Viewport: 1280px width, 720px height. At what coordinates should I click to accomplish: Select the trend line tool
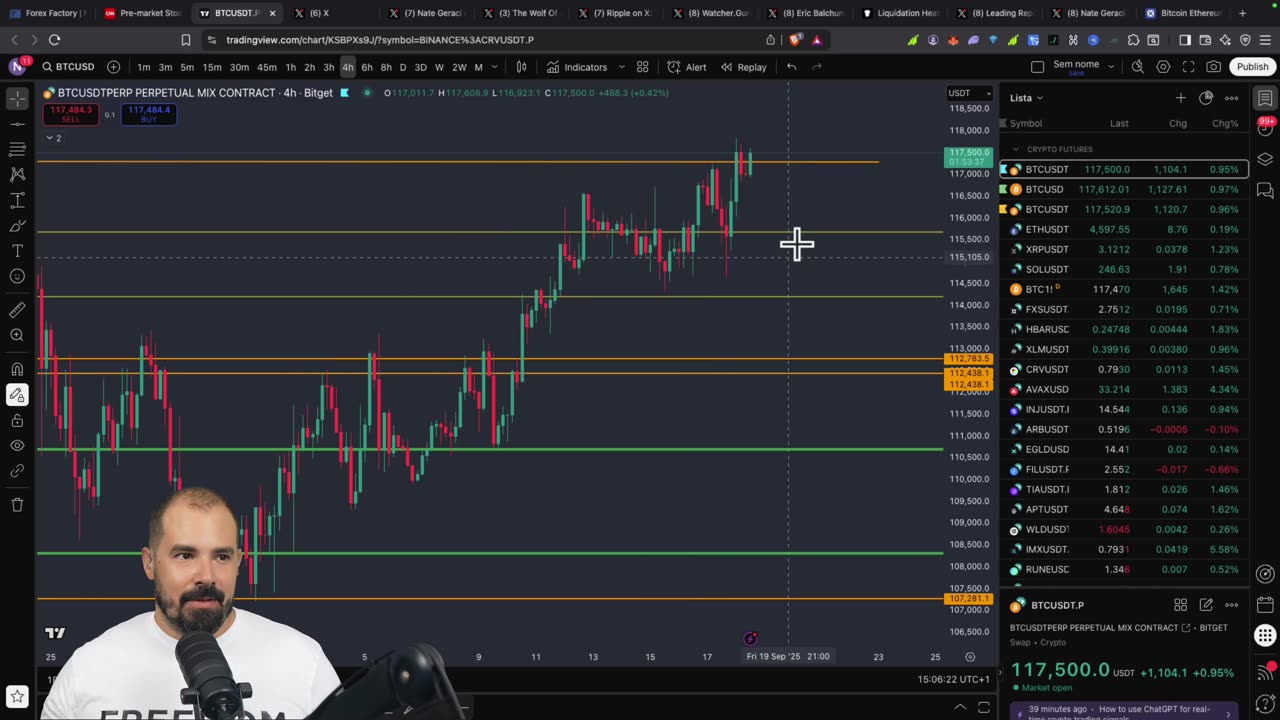coord(17,124)
